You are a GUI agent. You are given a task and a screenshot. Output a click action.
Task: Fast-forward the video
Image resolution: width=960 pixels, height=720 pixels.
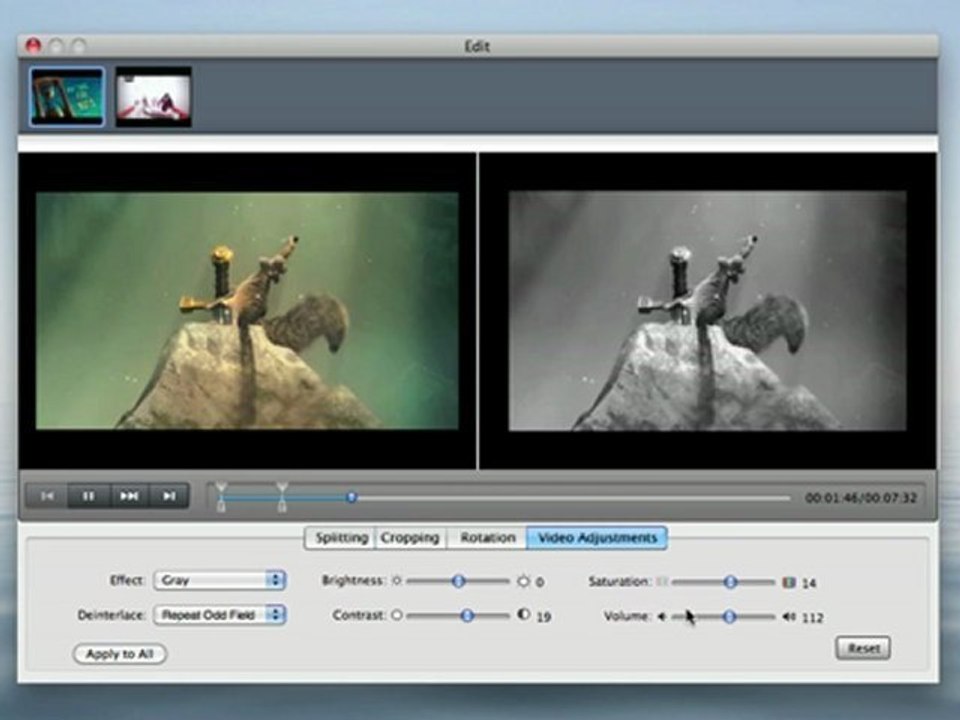click(129, 496)
